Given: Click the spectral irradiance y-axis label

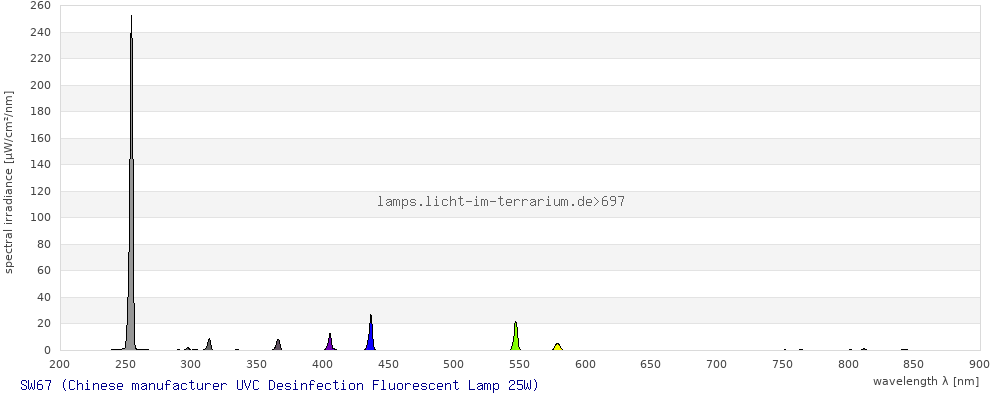Looking at the screenshot, I should (9, 182).
